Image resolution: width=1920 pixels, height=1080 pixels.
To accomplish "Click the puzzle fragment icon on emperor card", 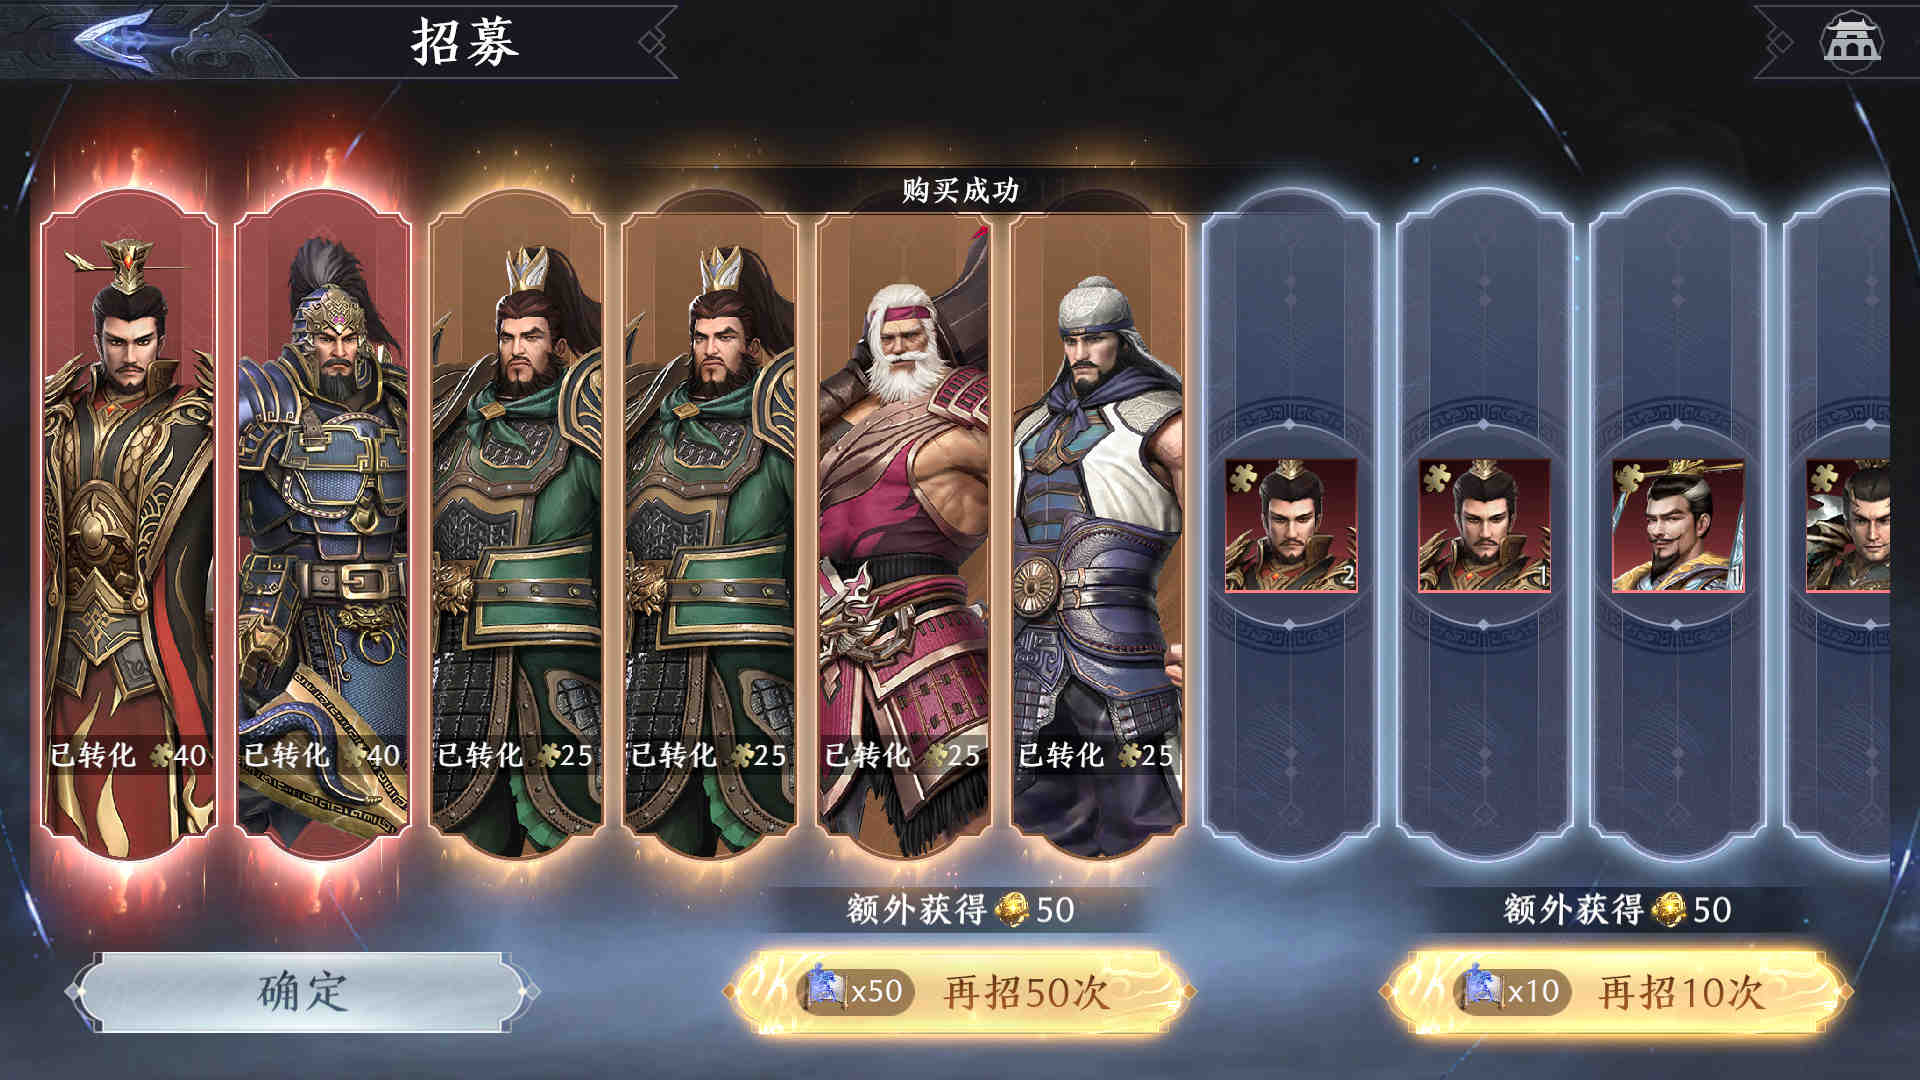I will pos(160,756).
